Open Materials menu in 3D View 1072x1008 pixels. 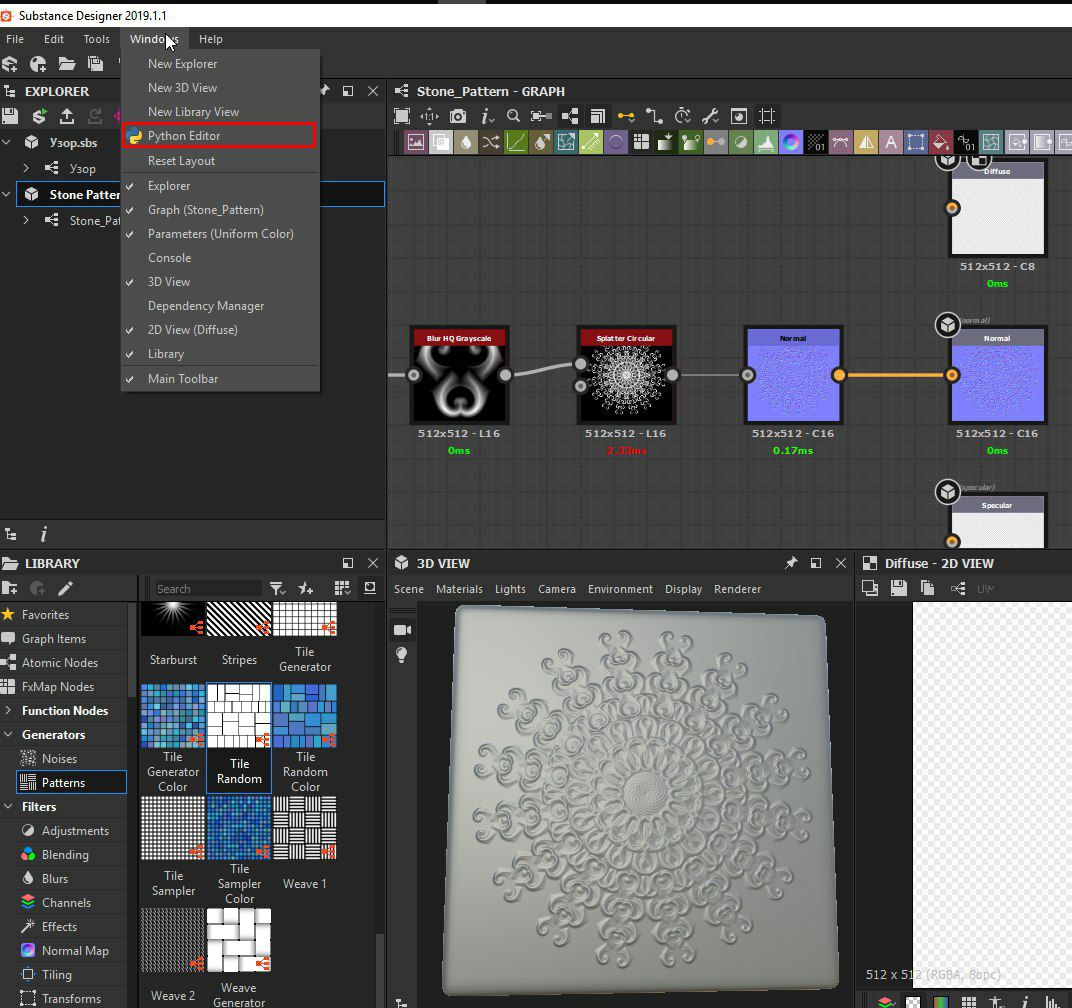(x=459, y=589)
